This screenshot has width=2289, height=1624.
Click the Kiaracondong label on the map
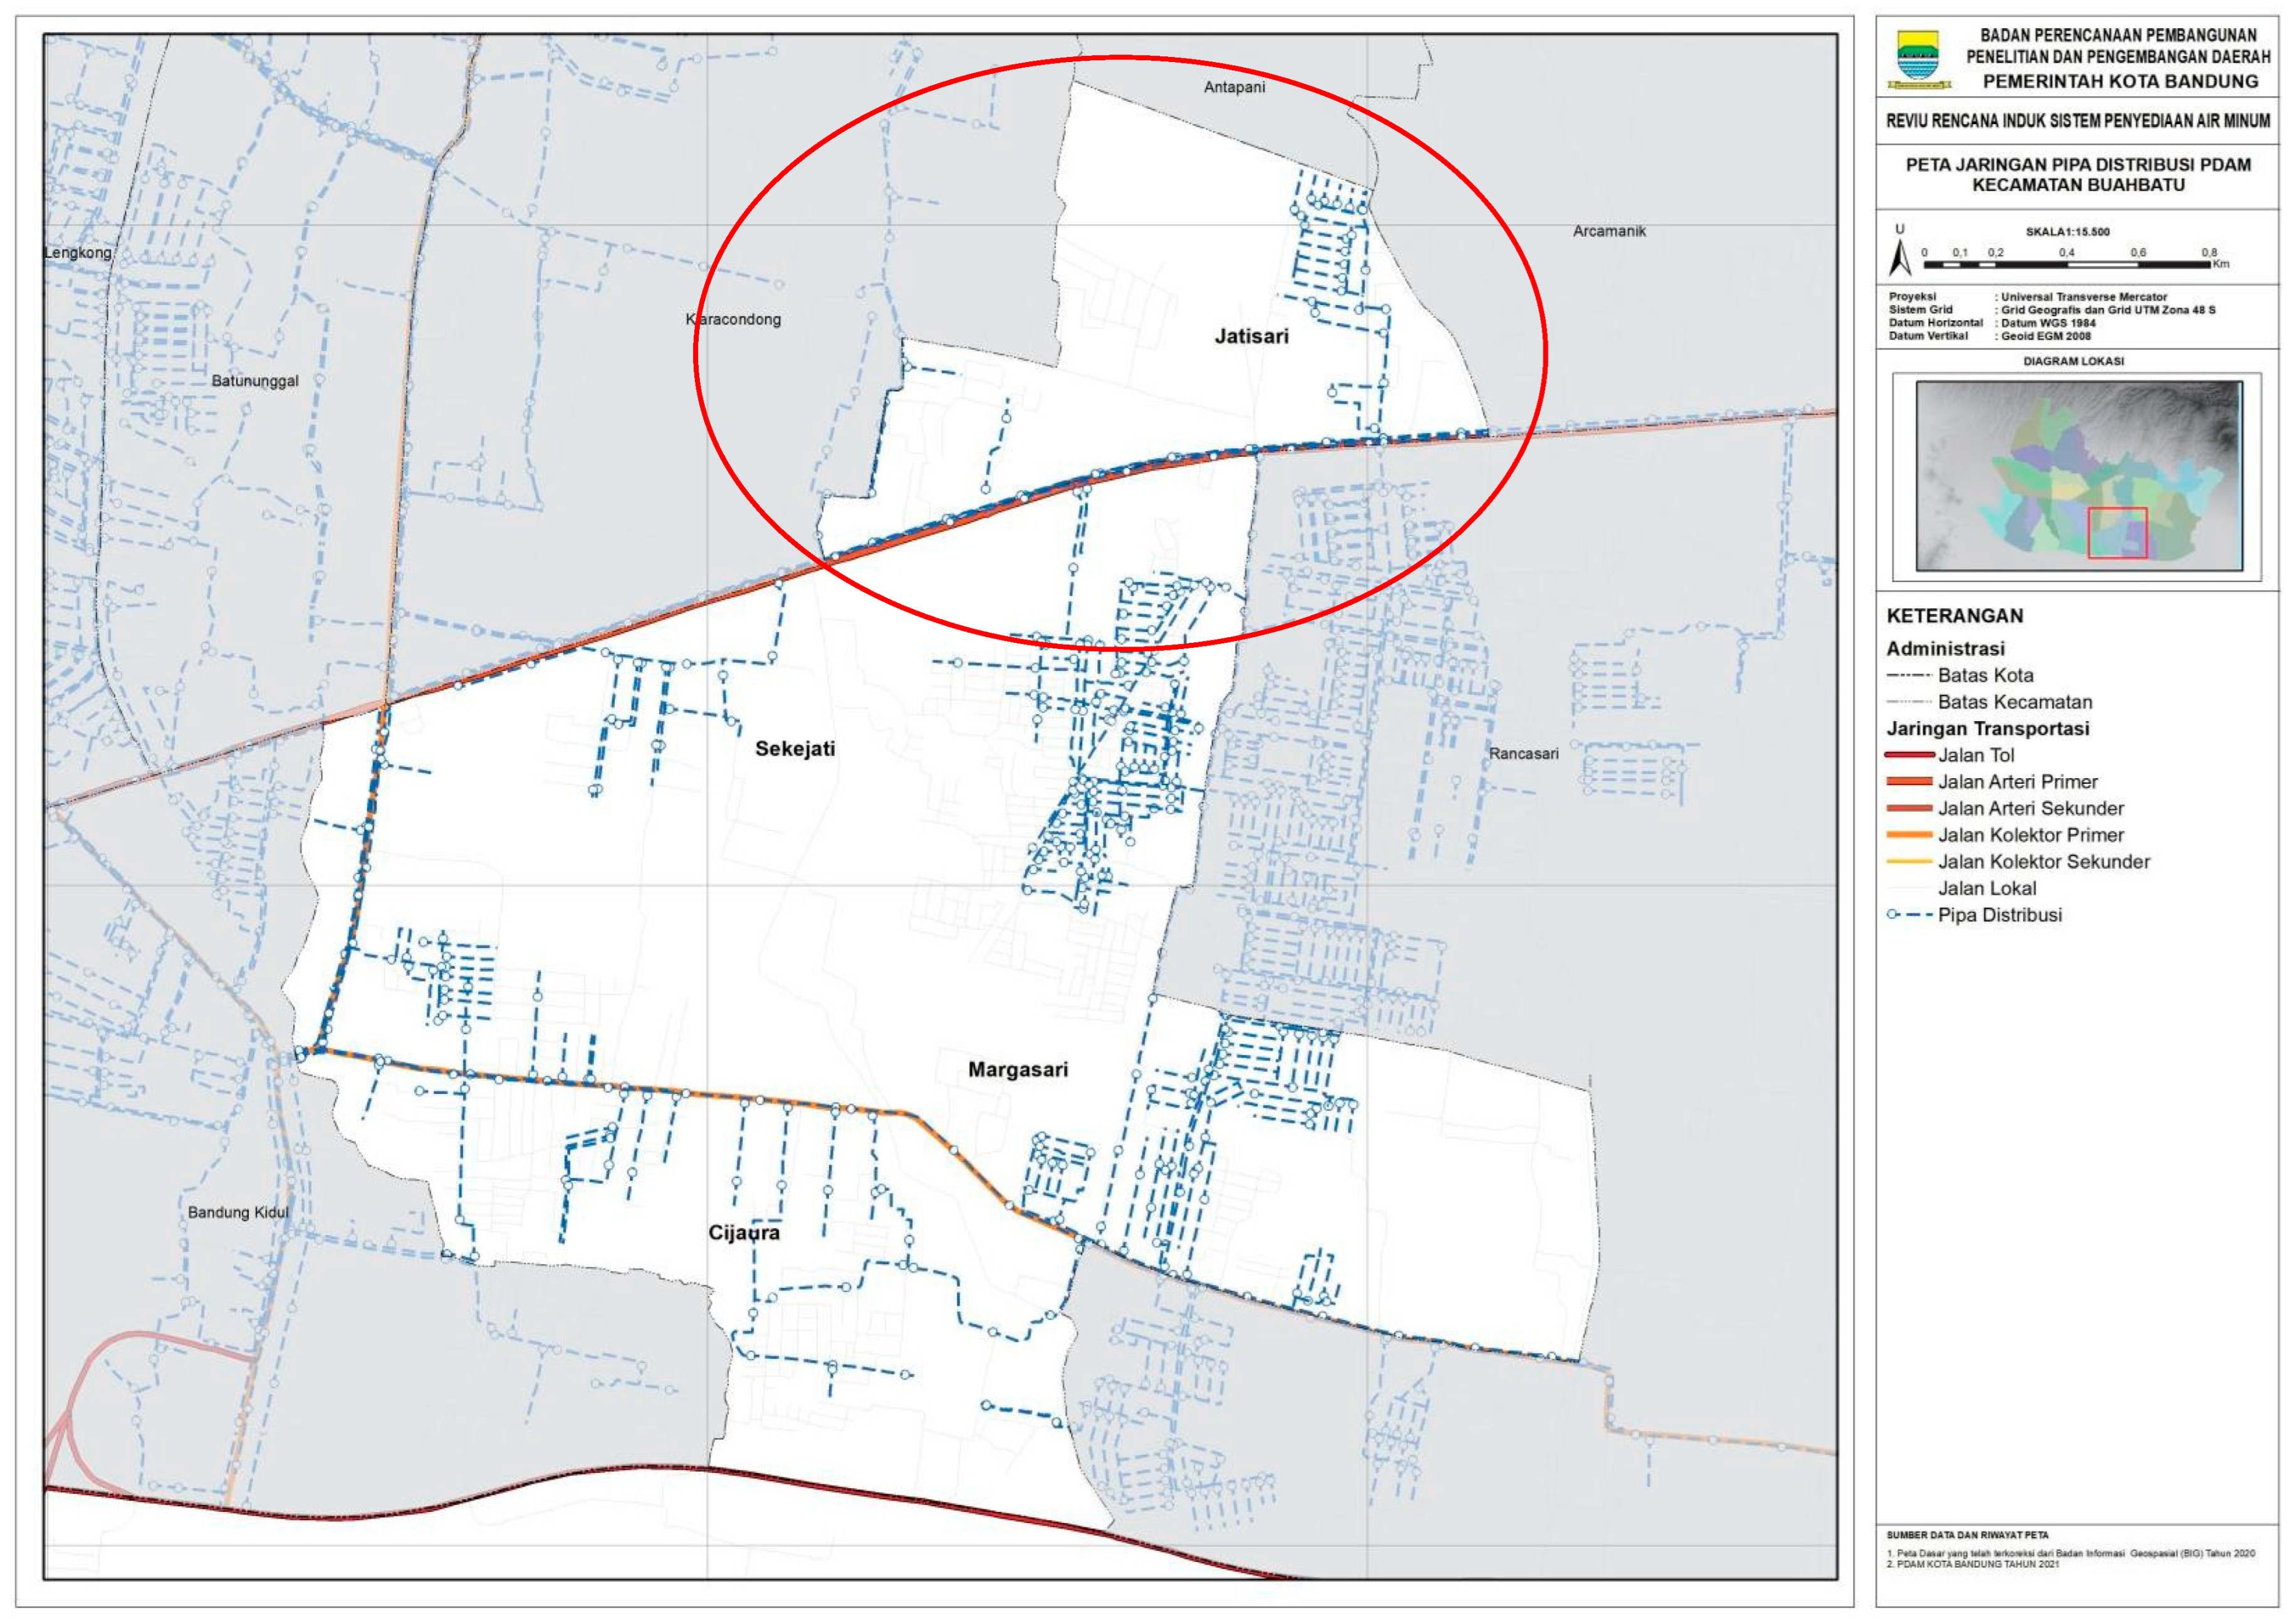(x=733, y=320)
